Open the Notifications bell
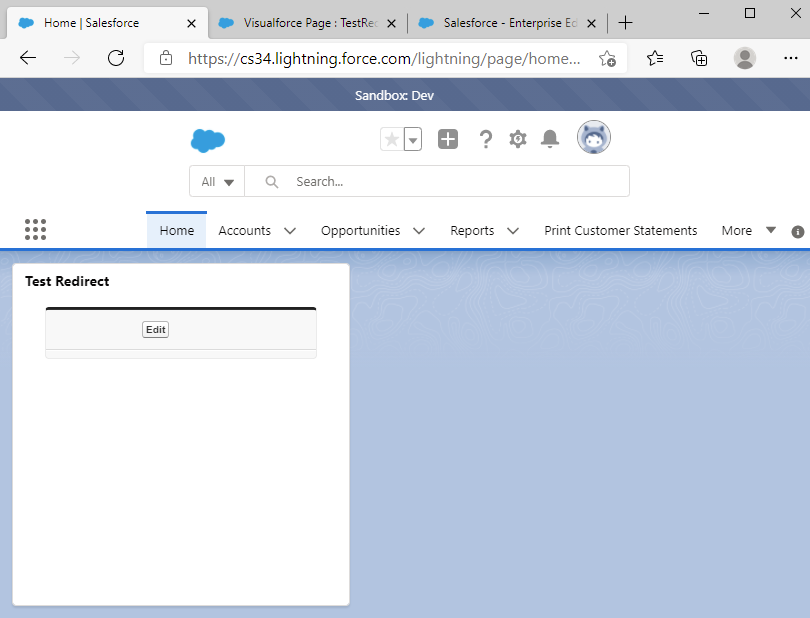Viewport: 810px width, 618px height. click(x=549, y=140)
